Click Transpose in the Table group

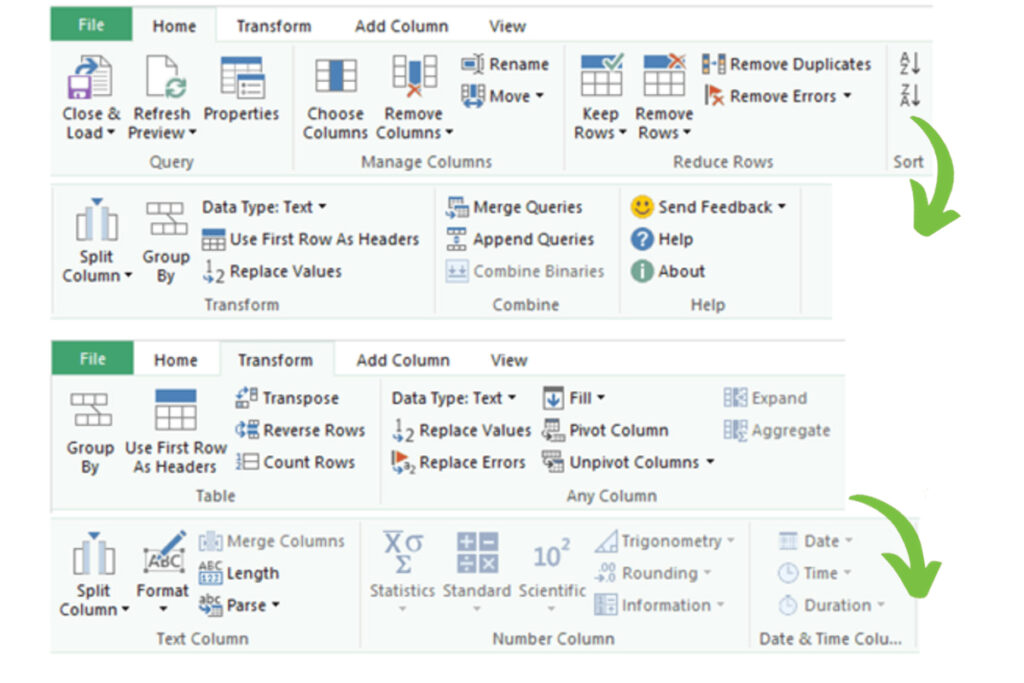pyautogui.click(x=288, y=398)
